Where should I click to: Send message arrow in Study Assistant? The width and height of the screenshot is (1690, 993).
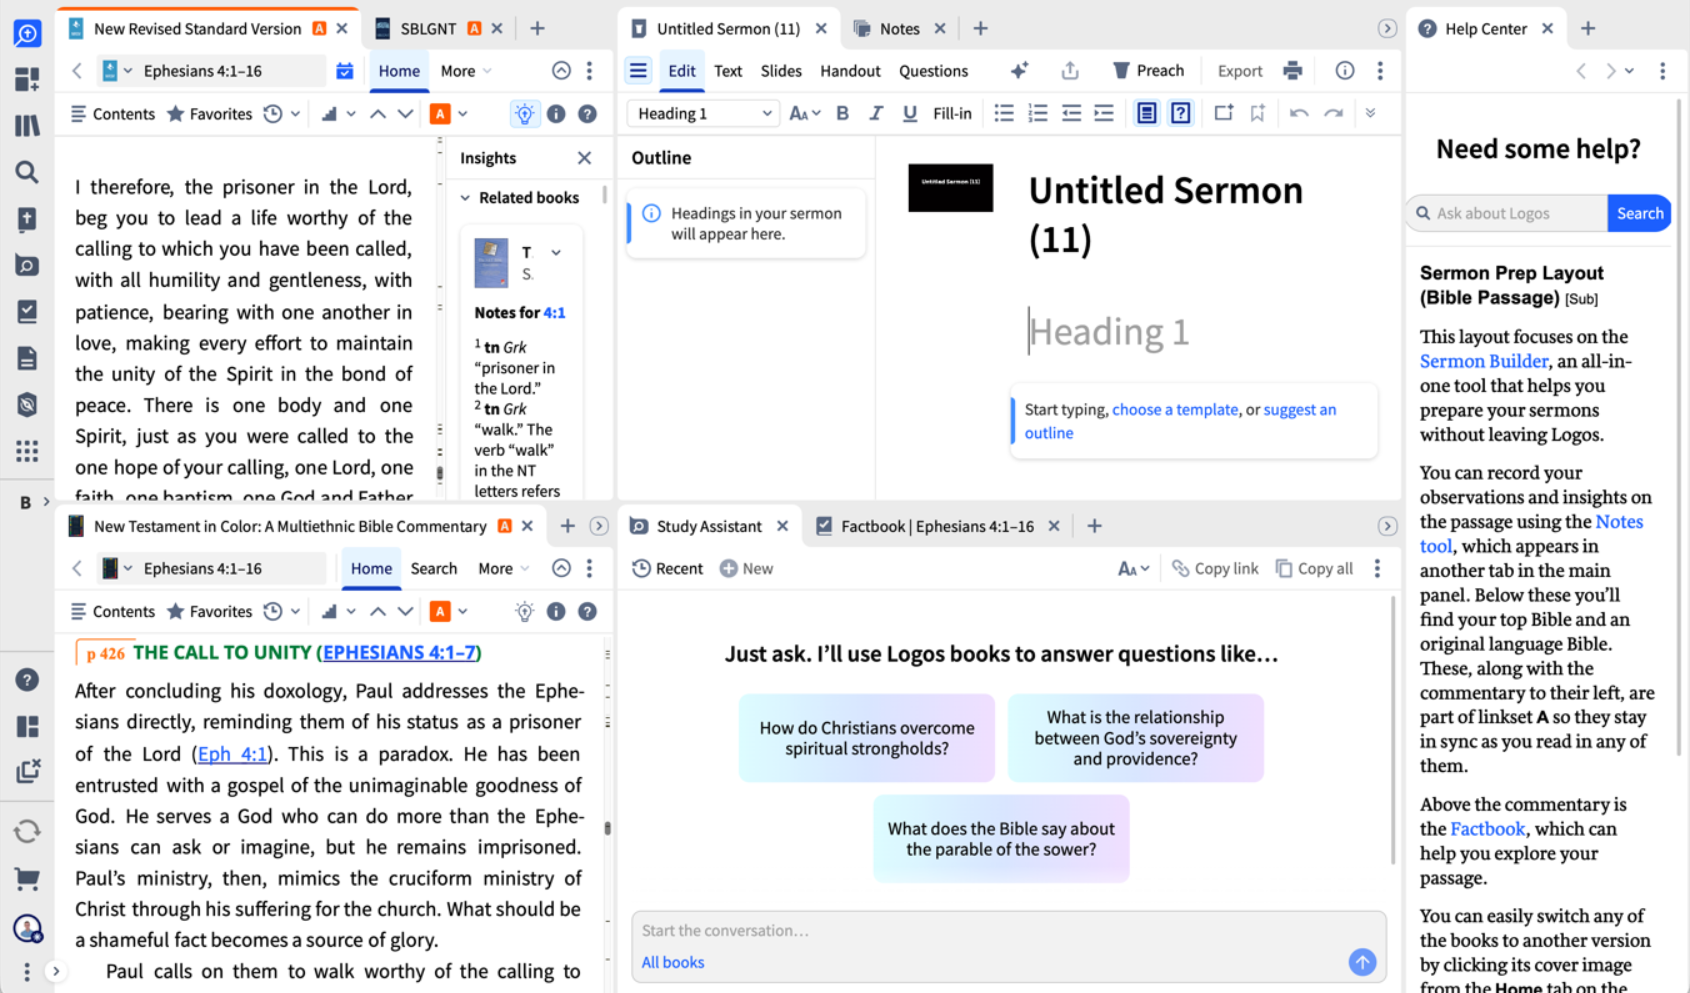coord(1362,962)
